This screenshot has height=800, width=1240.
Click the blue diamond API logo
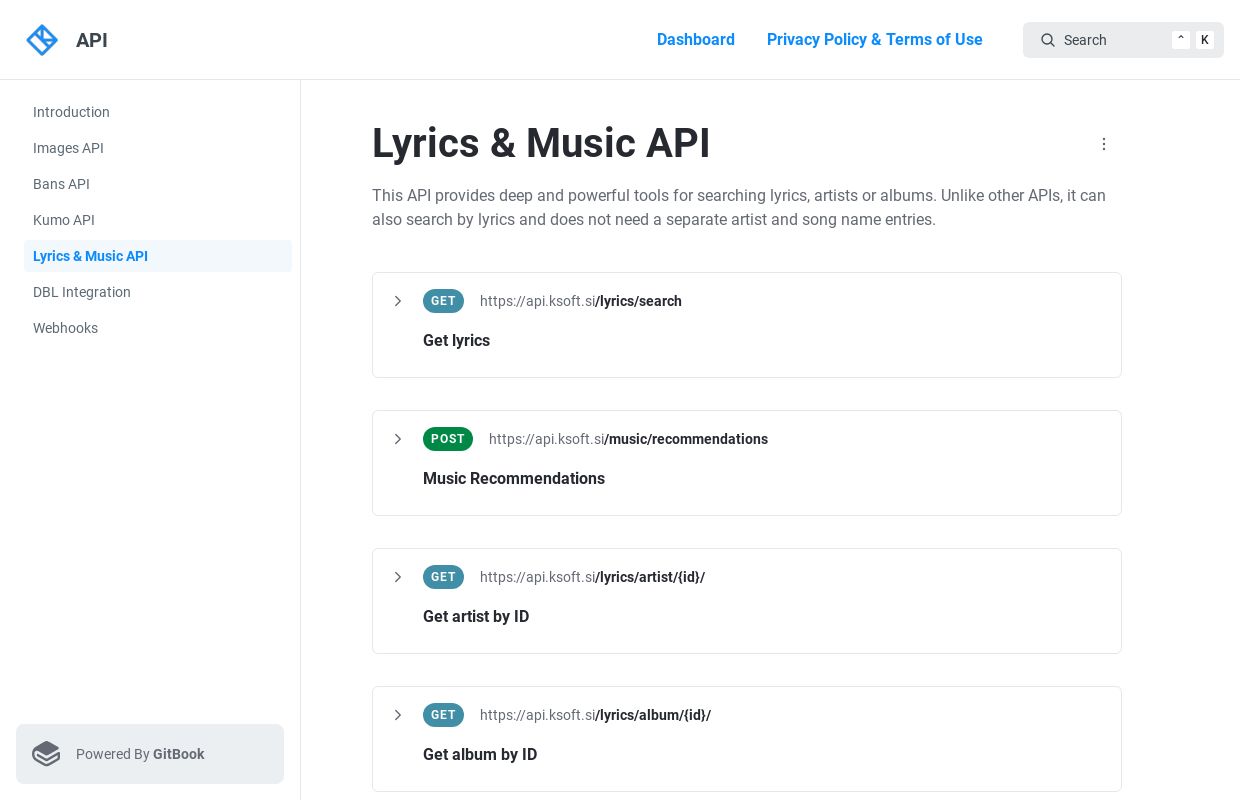(42, 40)
